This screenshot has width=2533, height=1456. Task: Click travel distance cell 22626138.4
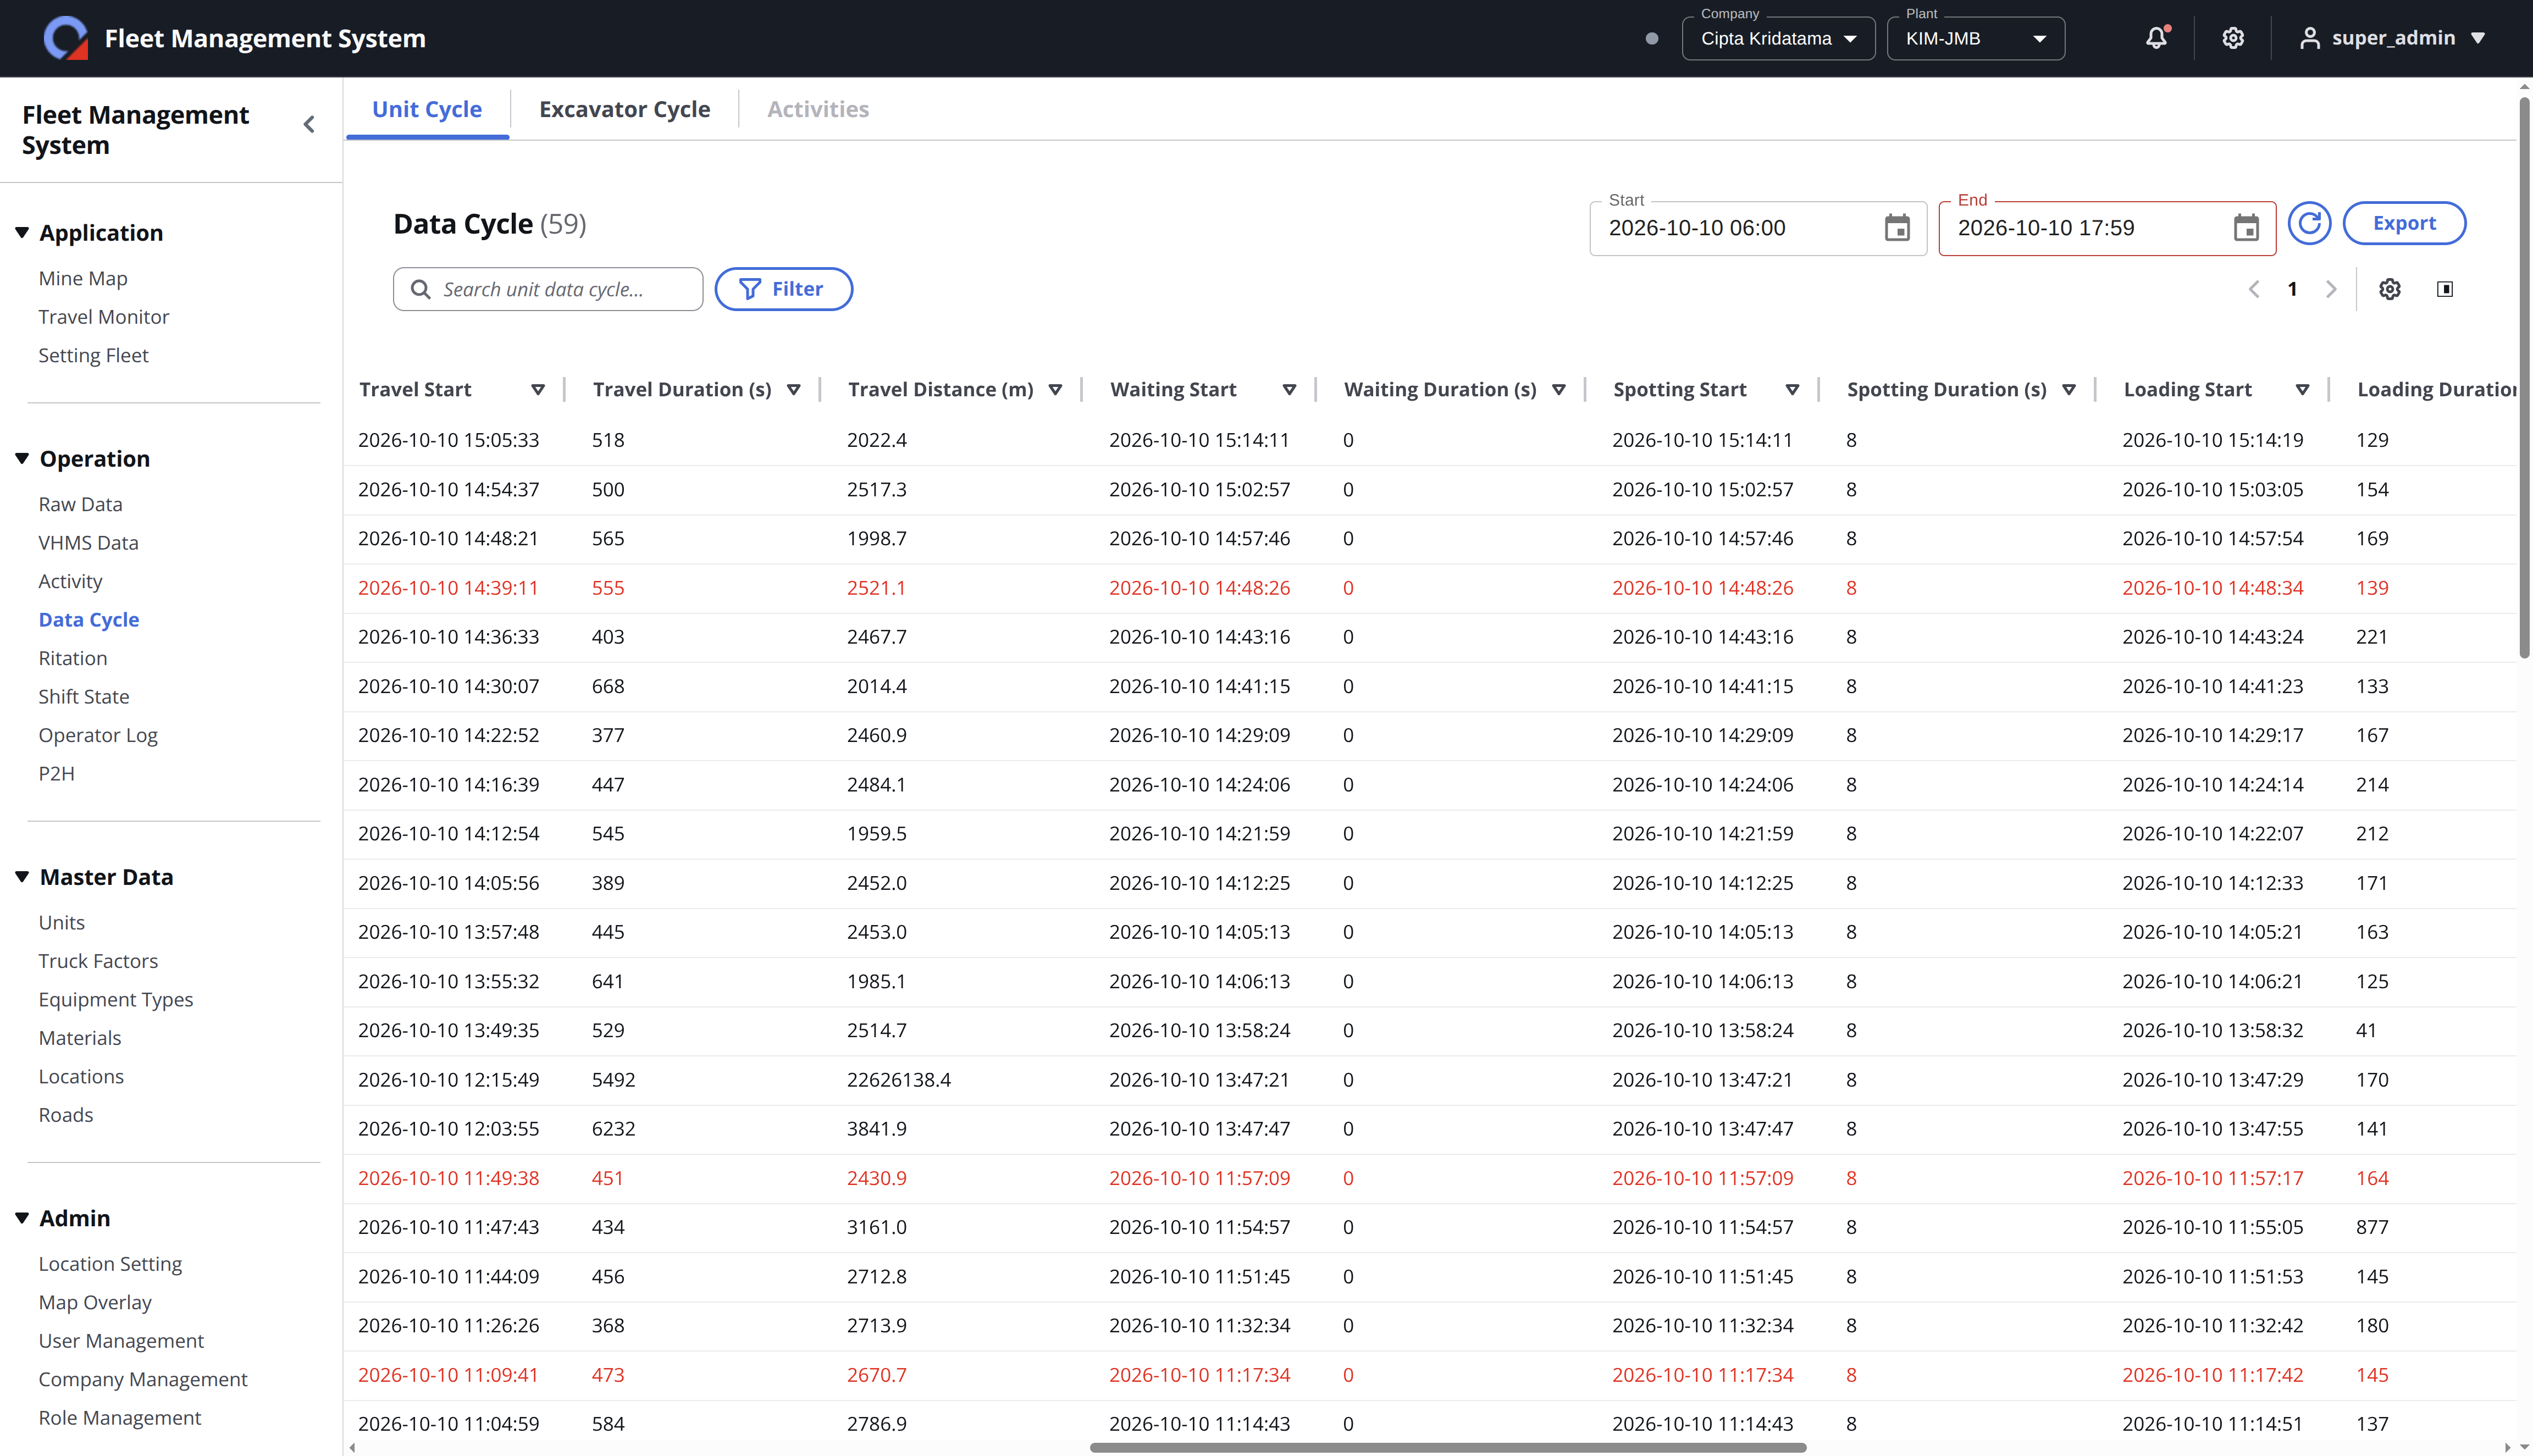coord(898,1080)
